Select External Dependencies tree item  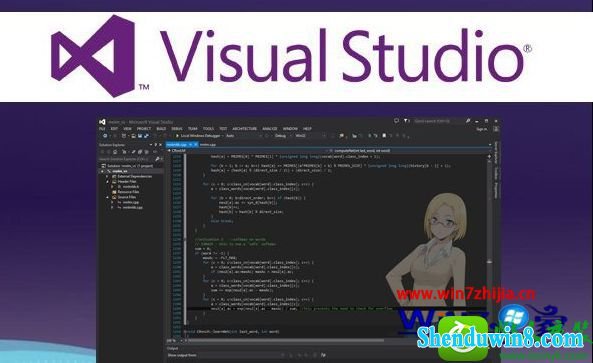tap(132, 177)
